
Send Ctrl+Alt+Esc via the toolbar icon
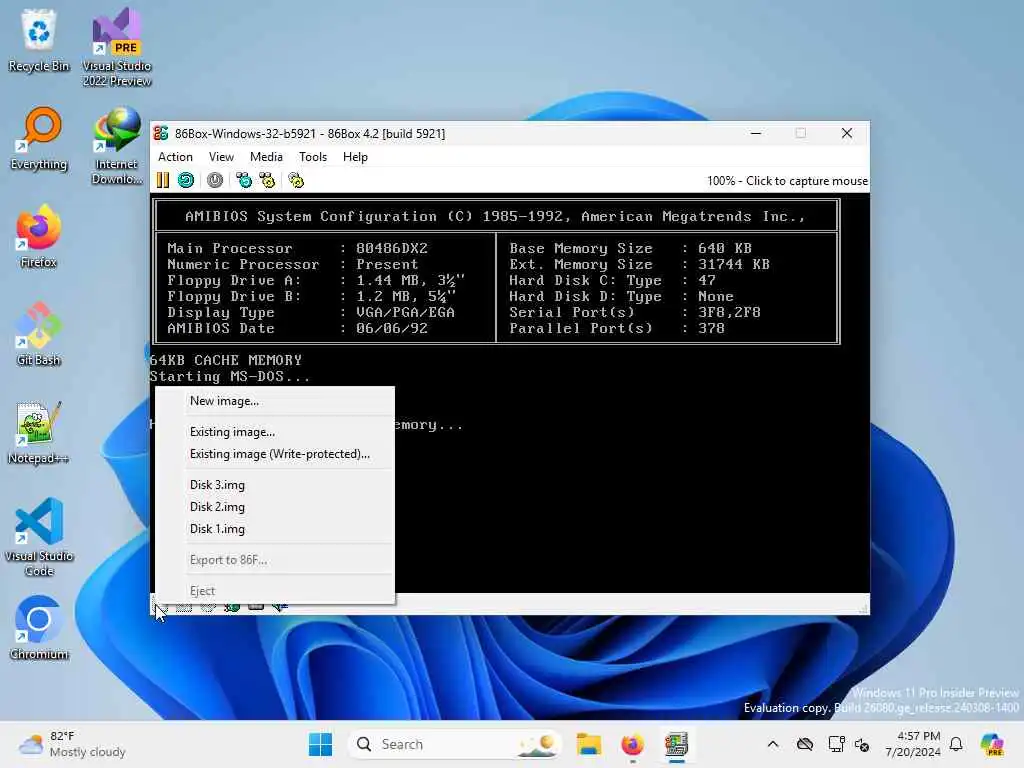267,180
